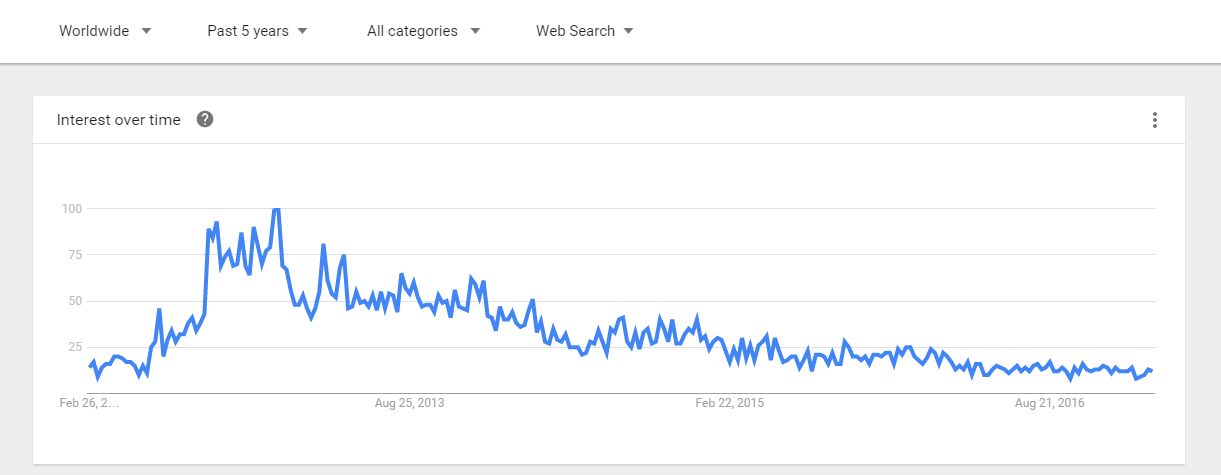Click the arrow beside All categories
Image resolution: width=1221 pixels, height=475 pixels.
tap(475, 31)
